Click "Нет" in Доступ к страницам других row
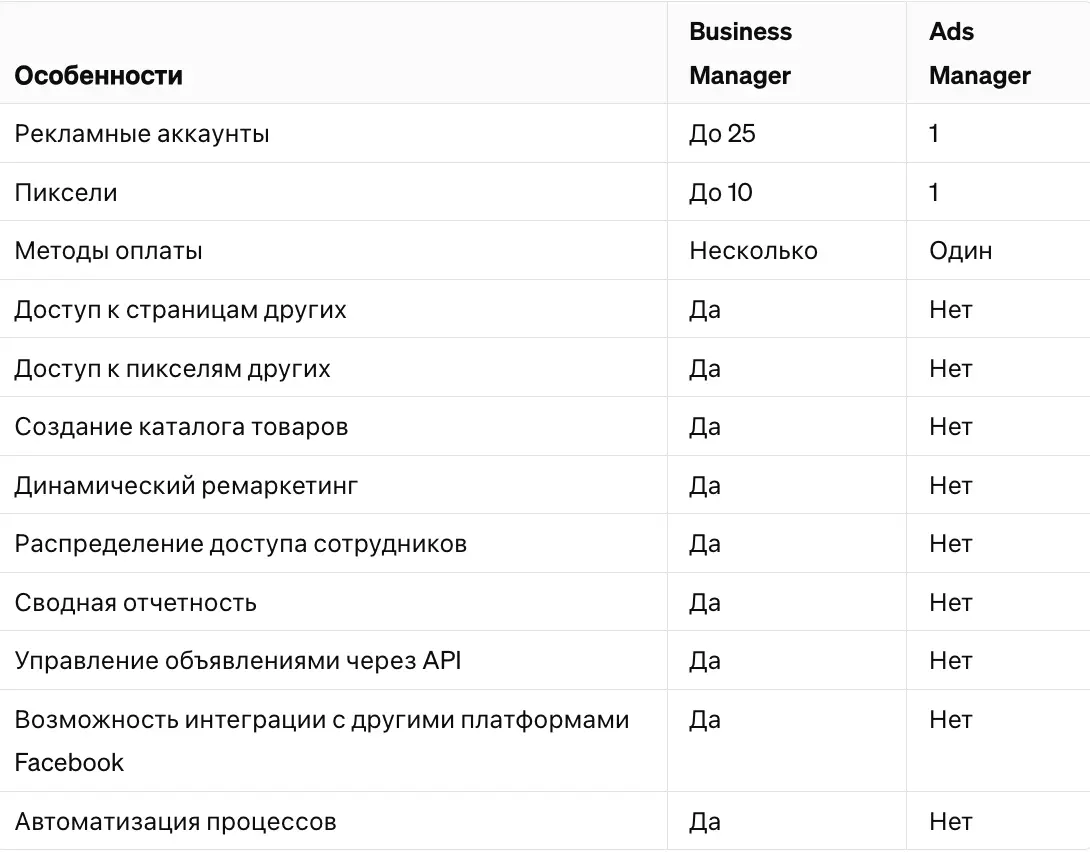The width and height of the screenshot is (1090, 852). click(x=950, y=309)
